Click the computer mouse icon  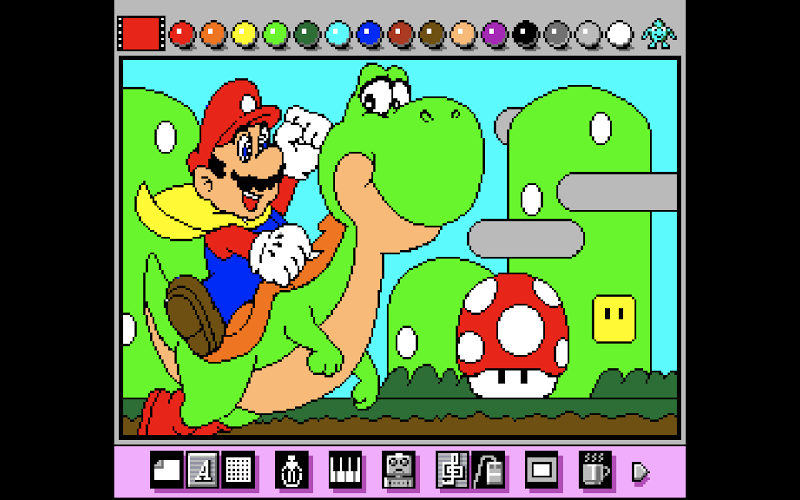pyautogui.click(x=486, y=469)
